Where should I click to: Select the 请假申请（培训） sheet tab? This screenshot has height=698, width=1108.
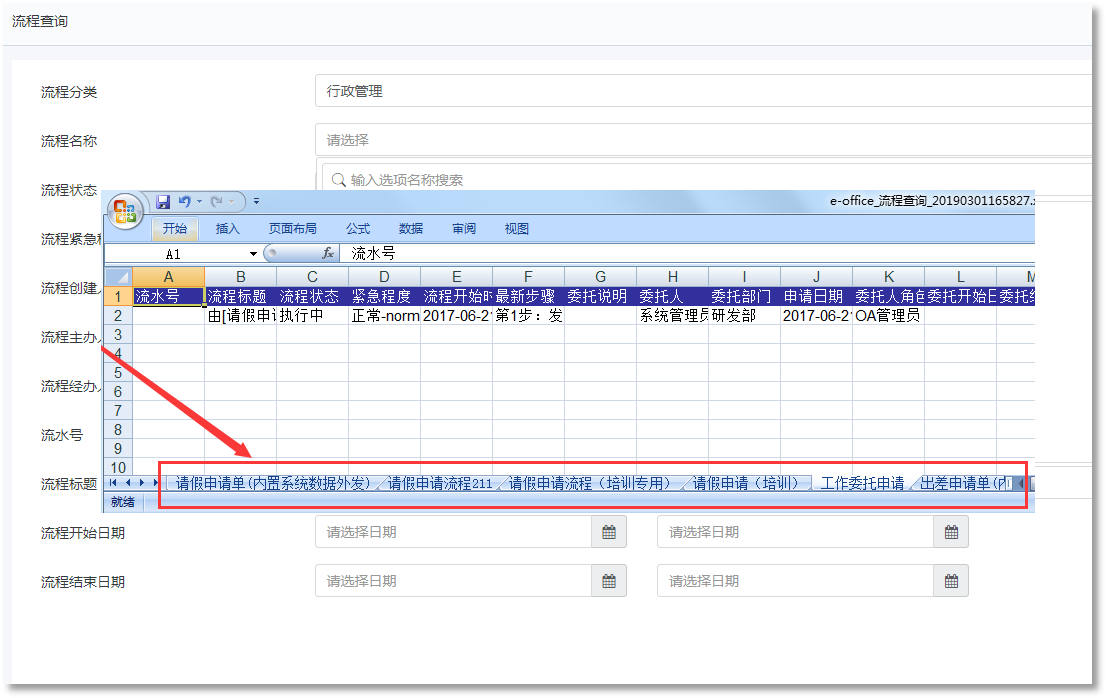point(746,483)
